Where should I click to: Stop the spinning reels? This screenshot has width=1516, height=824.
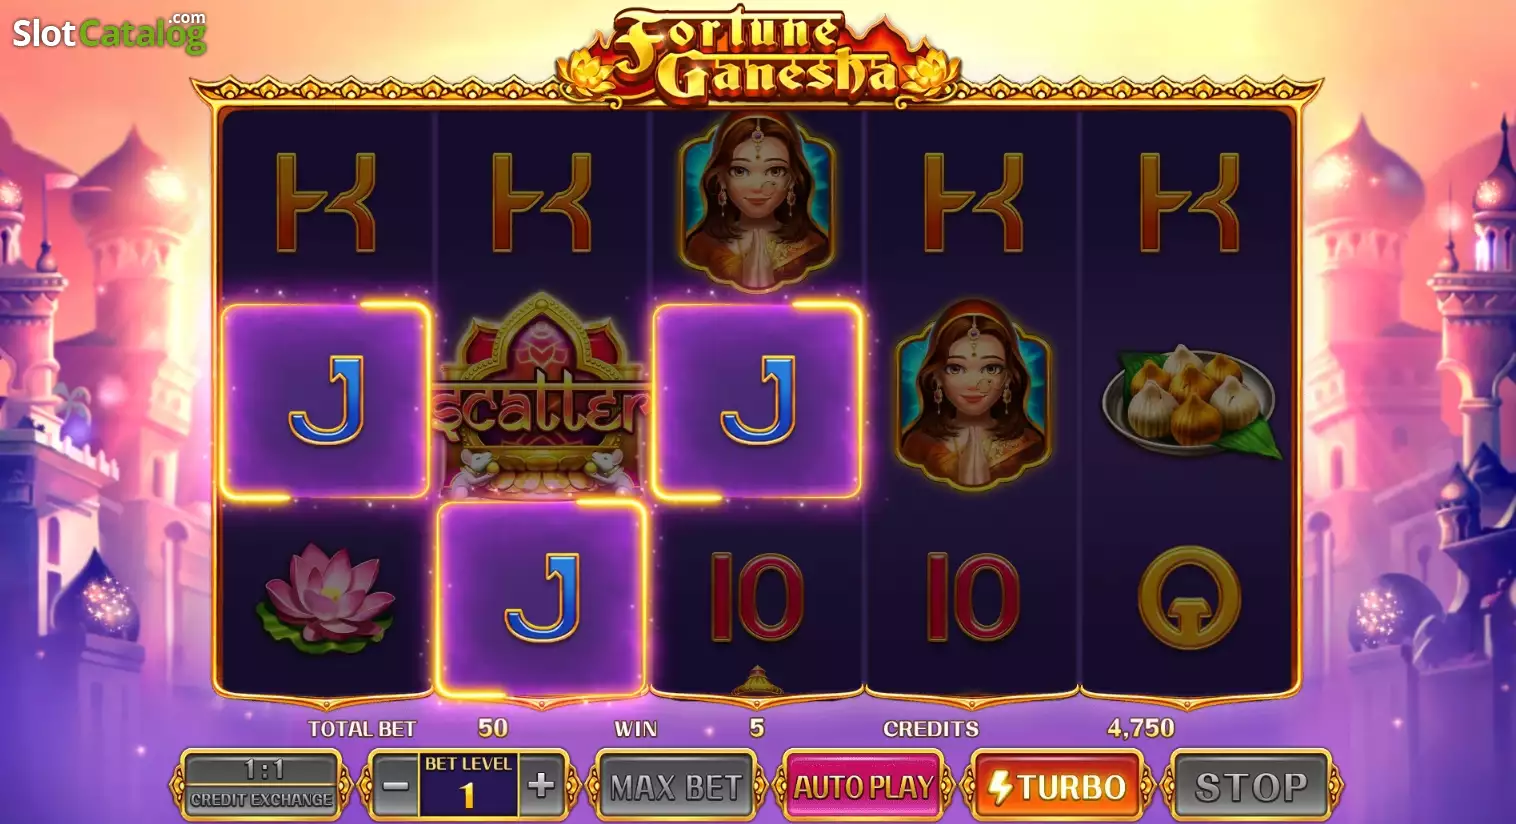coord(1250,787)
